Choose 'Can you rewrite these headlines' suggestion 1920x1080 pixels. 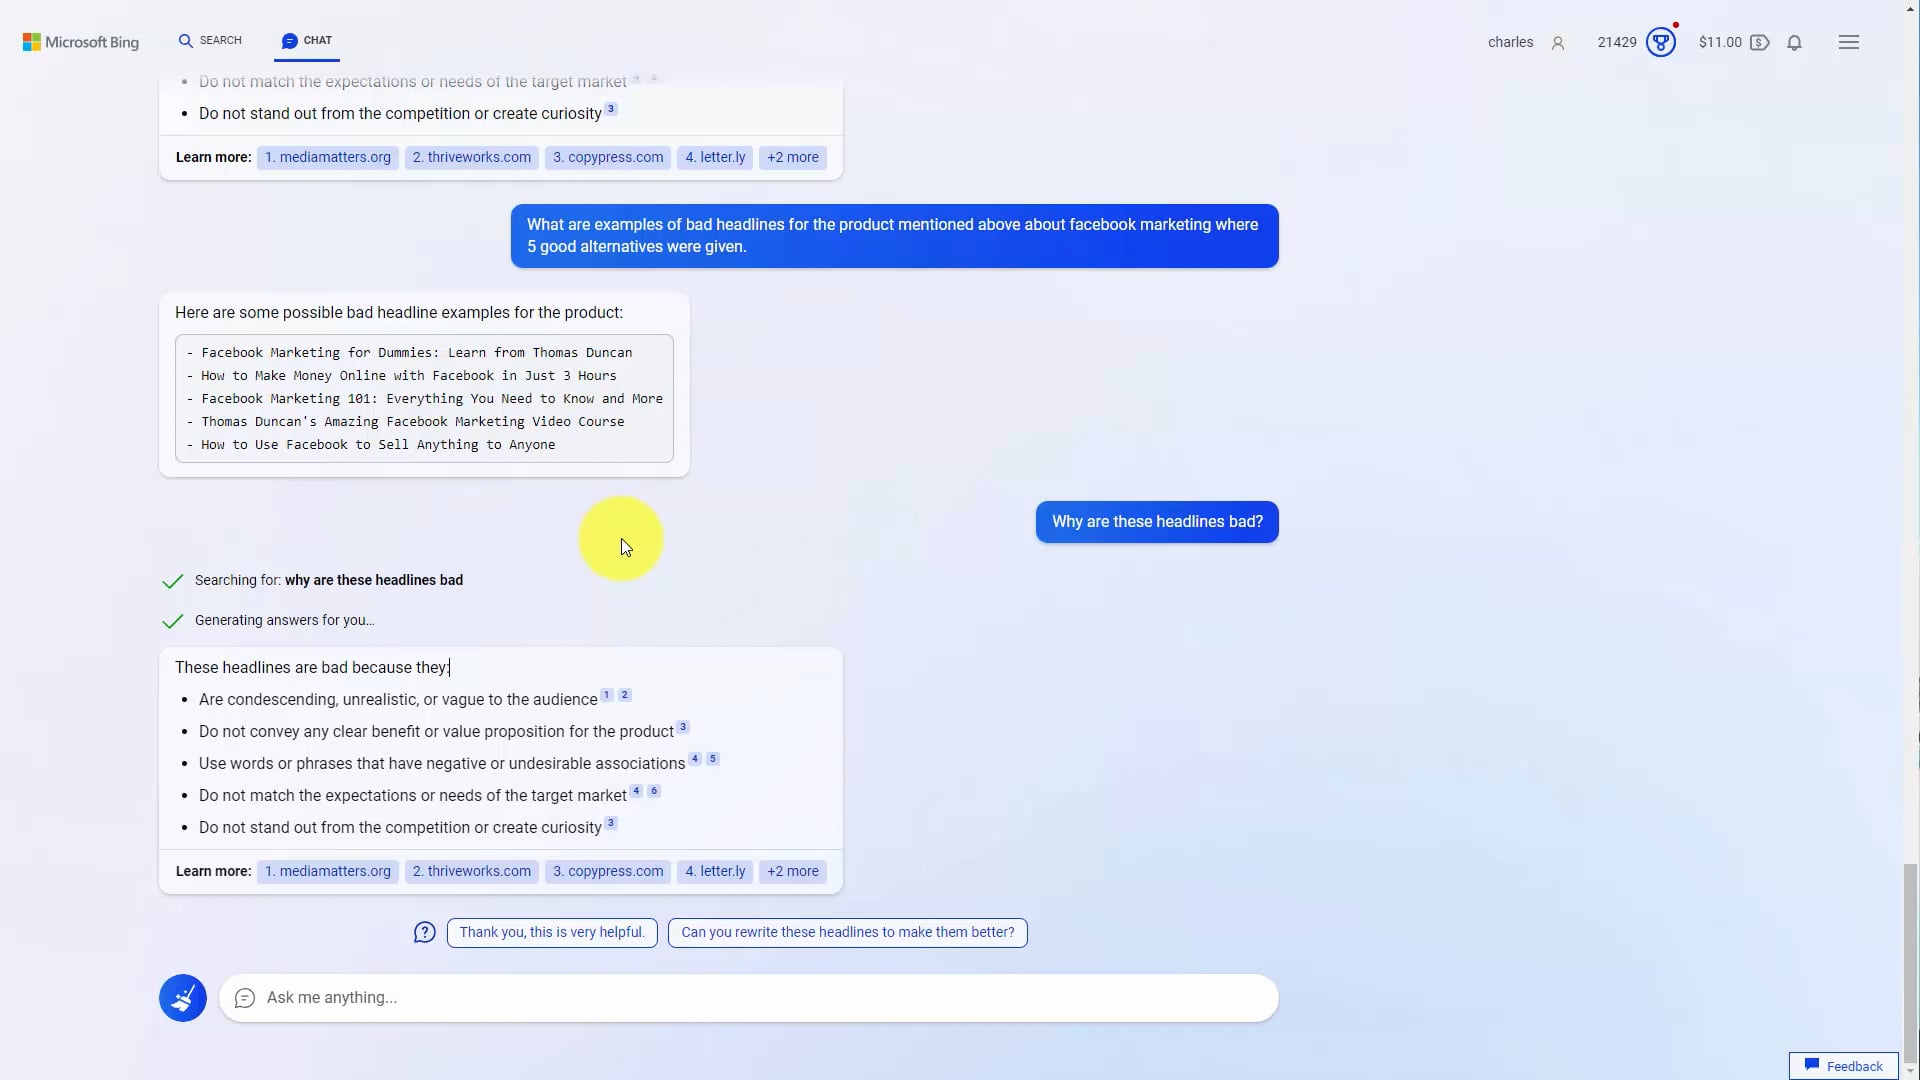pyautogui.click(x=848, y=932)
